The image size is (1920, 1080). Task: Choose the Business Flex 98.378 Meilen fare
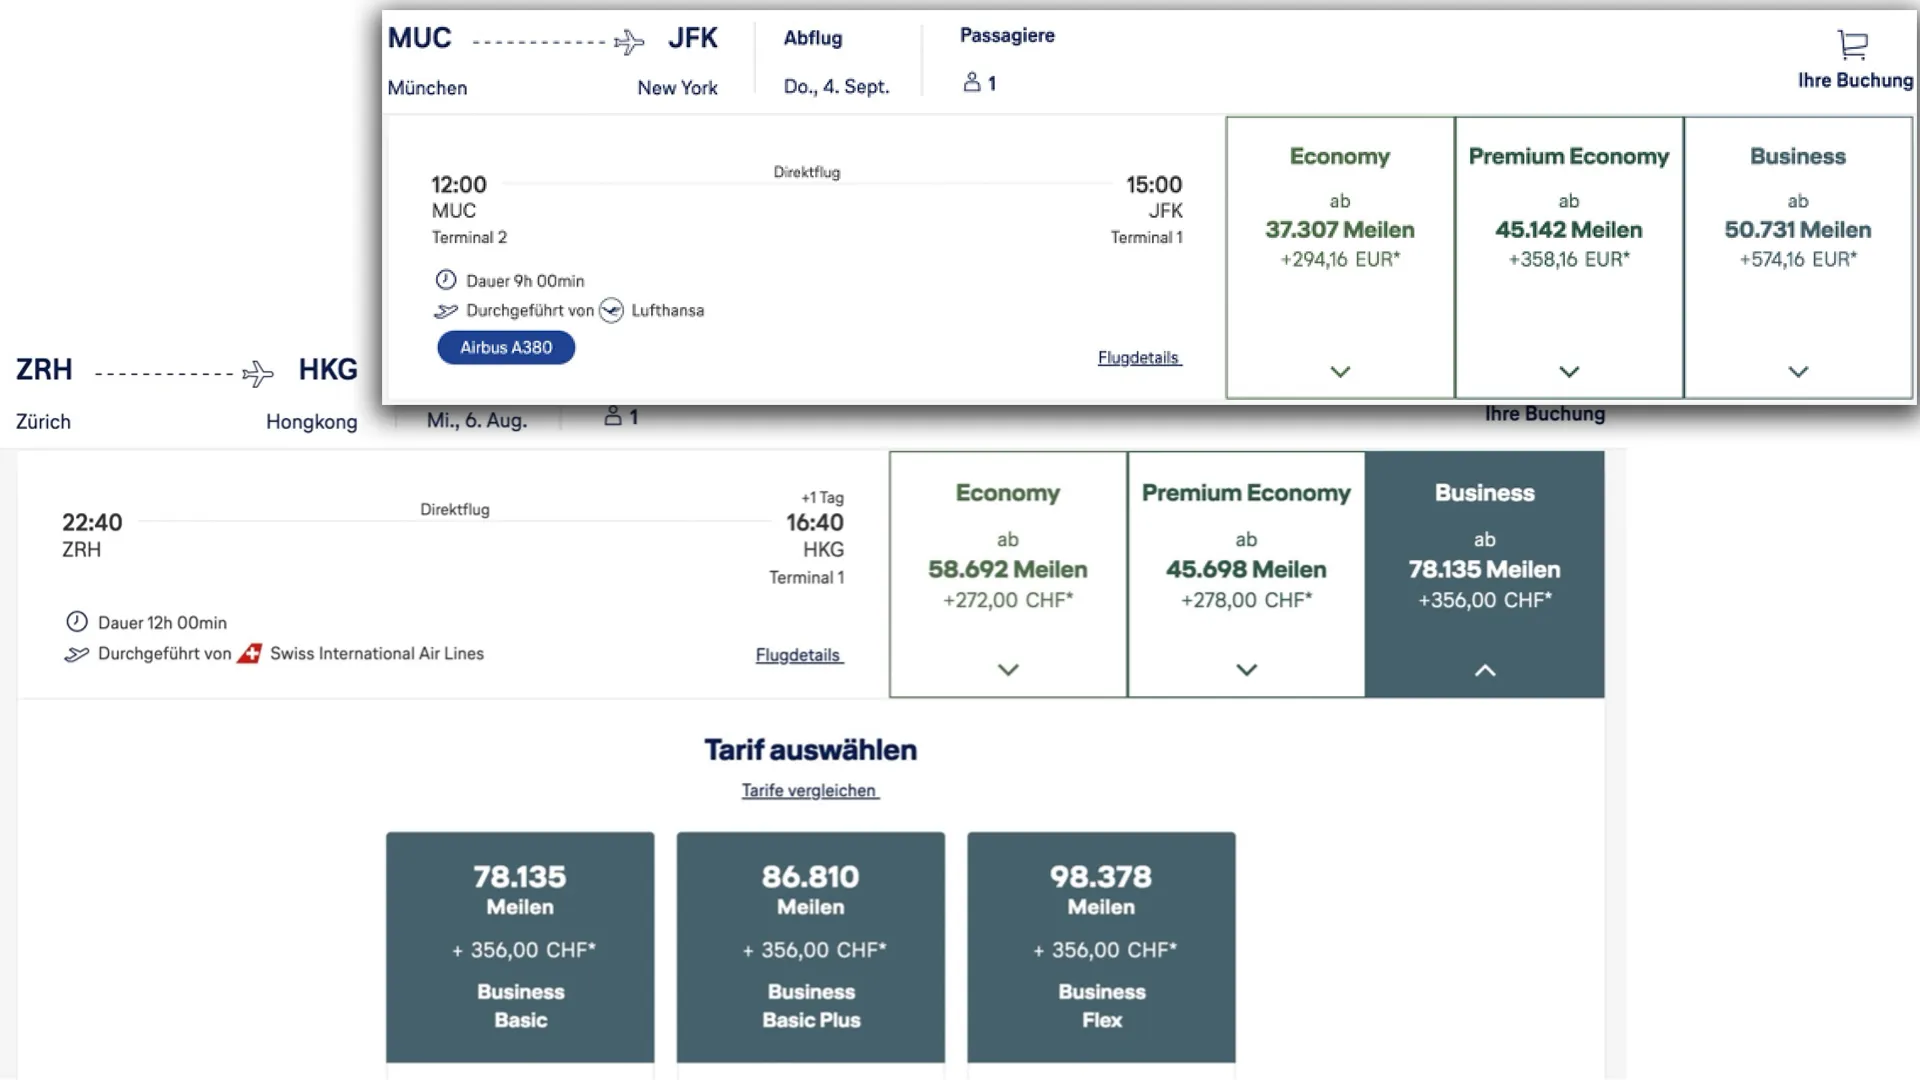[x=1101, y=946]
